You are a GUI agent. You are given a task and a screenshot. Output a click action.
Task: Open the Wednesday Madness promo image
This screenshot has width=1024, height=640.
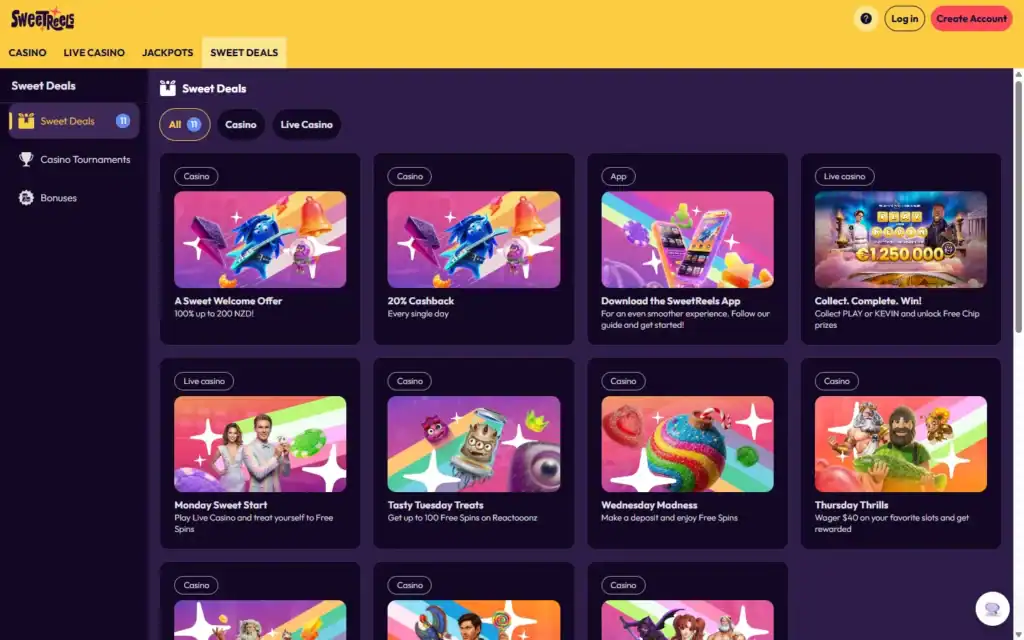tap(687, 444)
